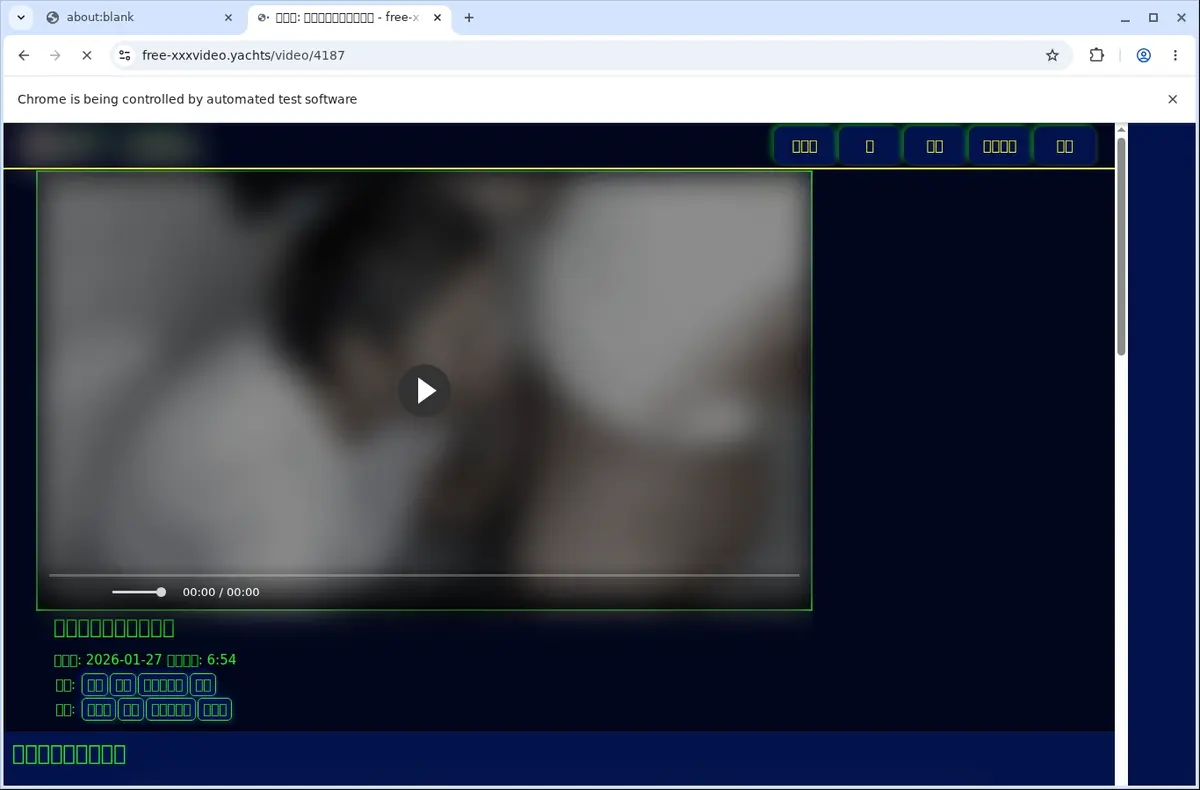Select five-character tag in first tag row
1200x790 pixels.
pyautogui.click(x=162, y=685)
